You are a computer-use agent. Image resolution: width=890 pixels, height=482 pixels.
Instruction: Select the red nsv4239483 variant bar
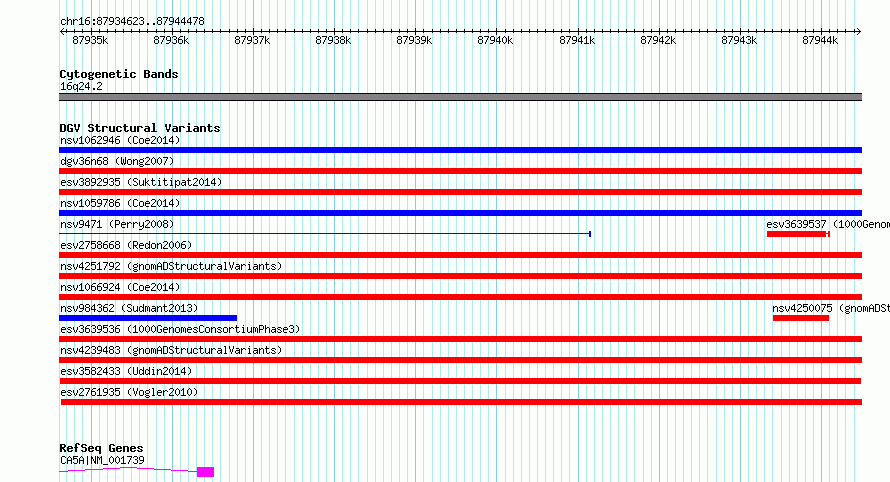pyautogui.click(x=460, y=360)
